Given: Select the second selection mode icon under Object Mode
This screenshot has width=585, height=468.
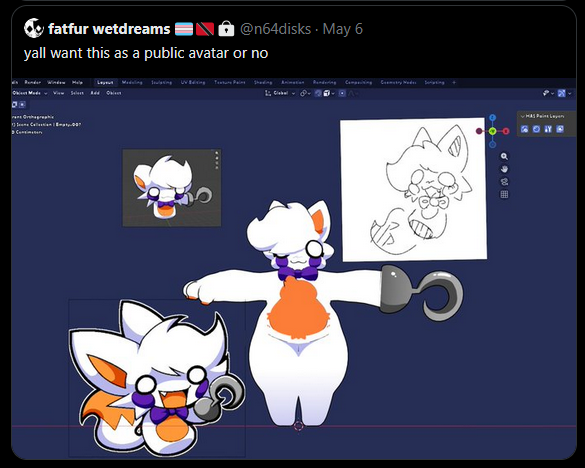Looking at the screenshot, I should (22, 104).
